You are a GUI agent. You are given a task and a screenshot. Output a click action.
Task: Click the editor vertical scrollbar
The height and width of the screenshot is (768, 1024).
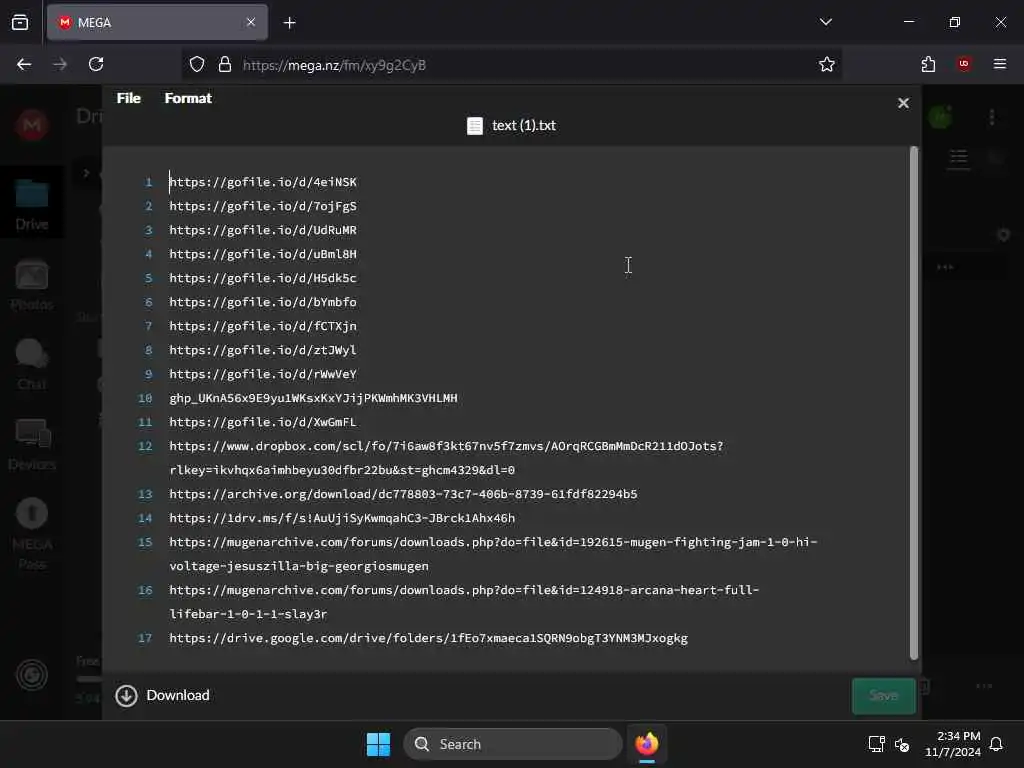coord(914,403)
